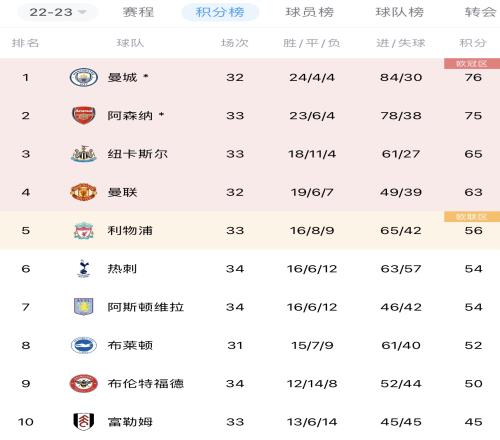Click the Tottenham club crest
The width and height of the screenshot is (500, 440).
(x=83, y=269)
